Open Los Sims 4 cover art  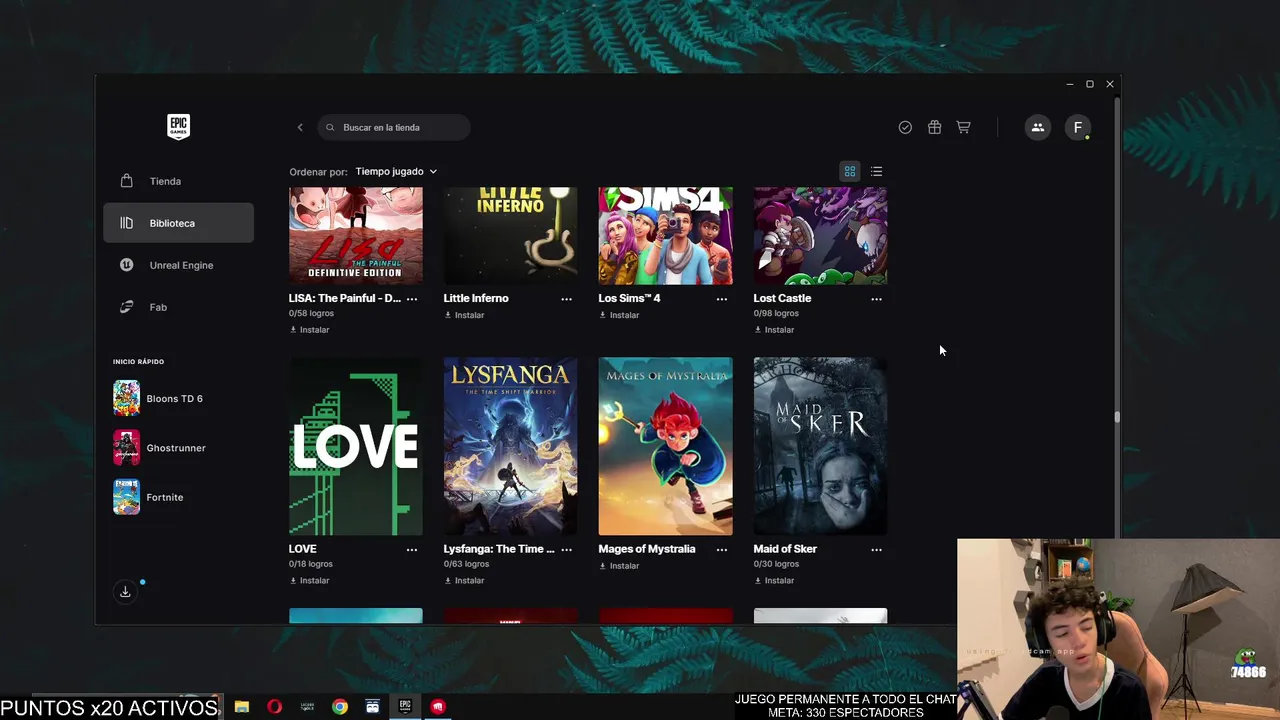pos(666,236)
